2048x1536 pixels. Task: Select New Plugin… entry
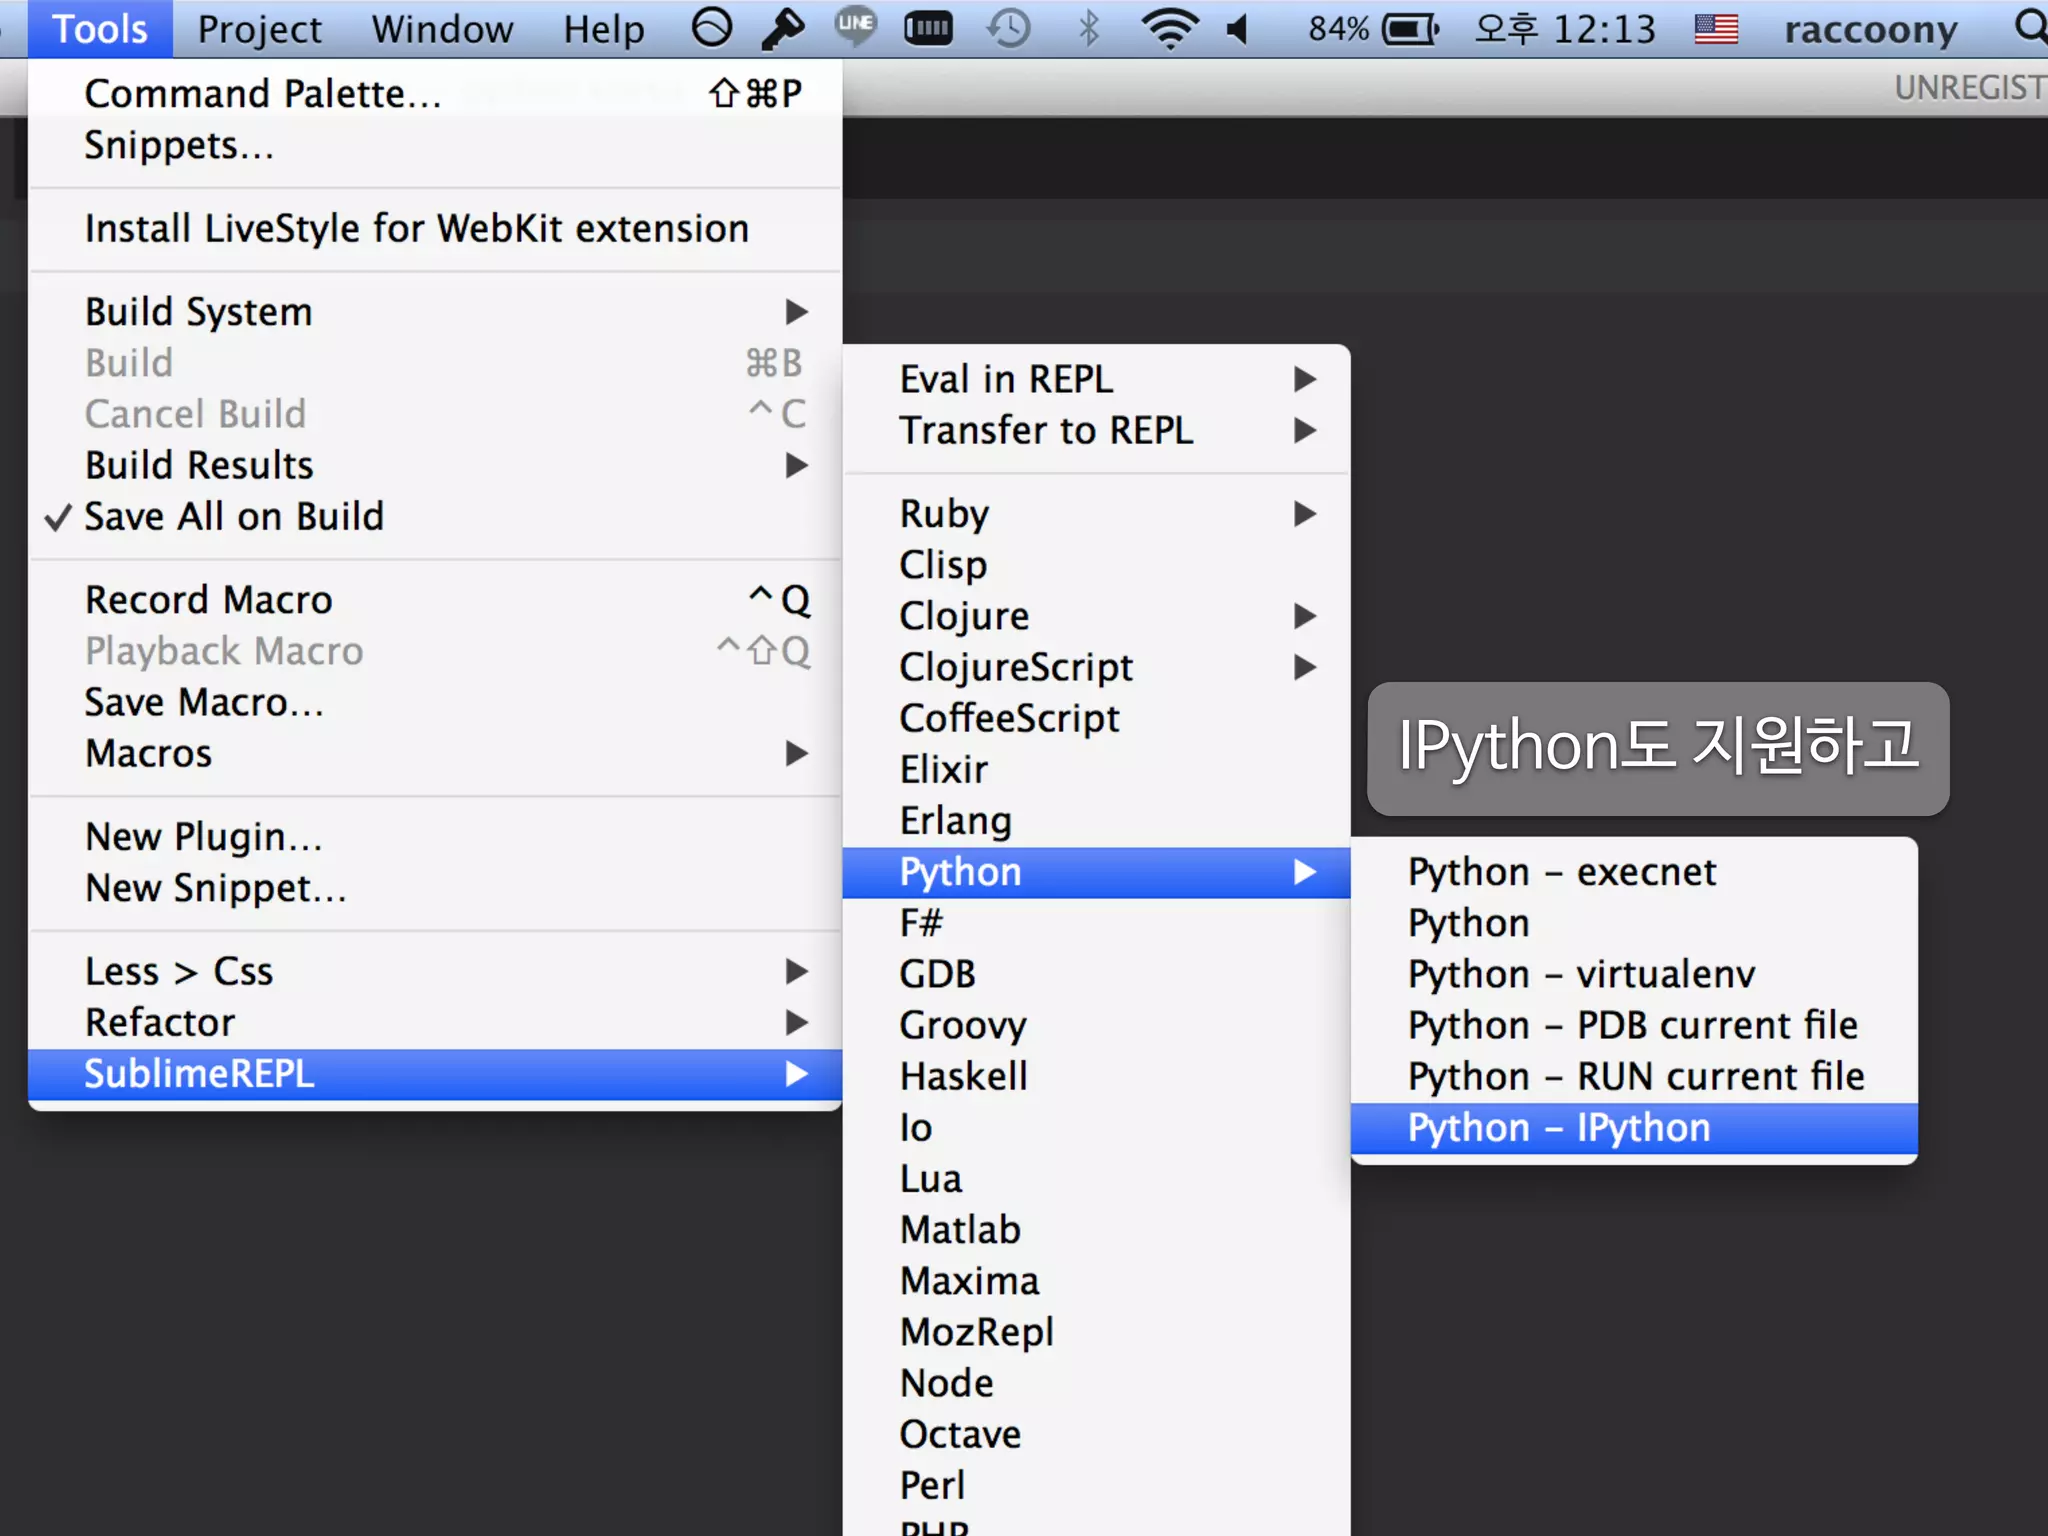pos(435,837)
